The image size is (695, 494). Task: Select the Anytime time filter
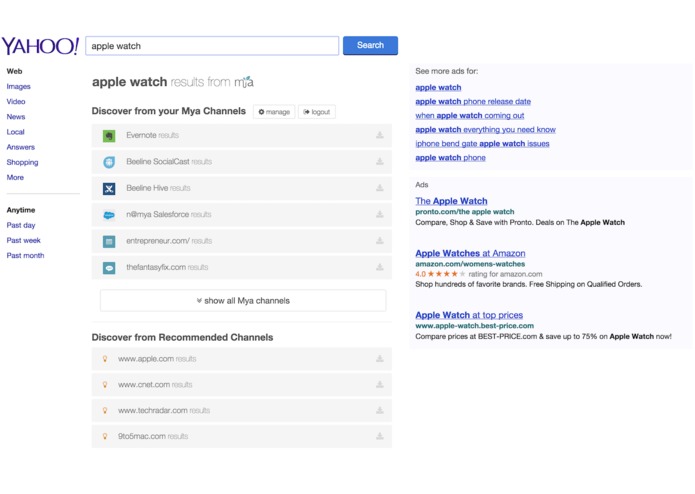[21, 210]
